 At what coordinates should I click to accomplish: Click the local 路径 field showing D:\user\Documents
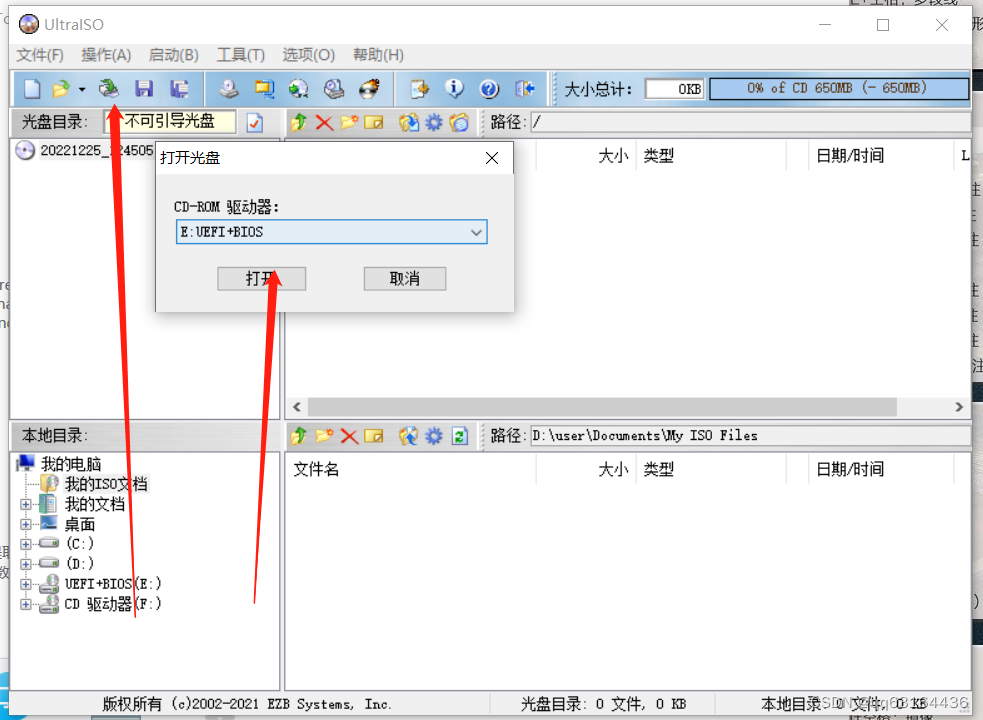tap(750, 435)
